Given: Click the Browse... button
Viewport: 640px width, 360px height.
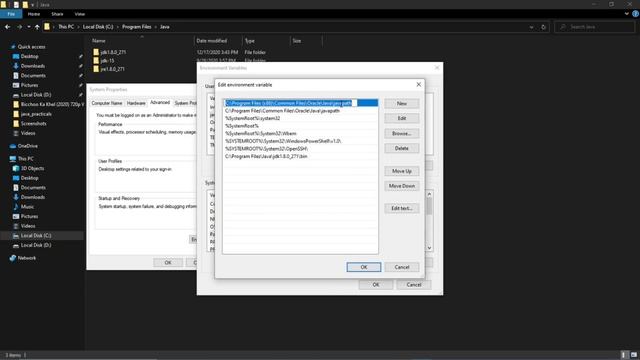Looking at the screenshot, I should (402, 133).
